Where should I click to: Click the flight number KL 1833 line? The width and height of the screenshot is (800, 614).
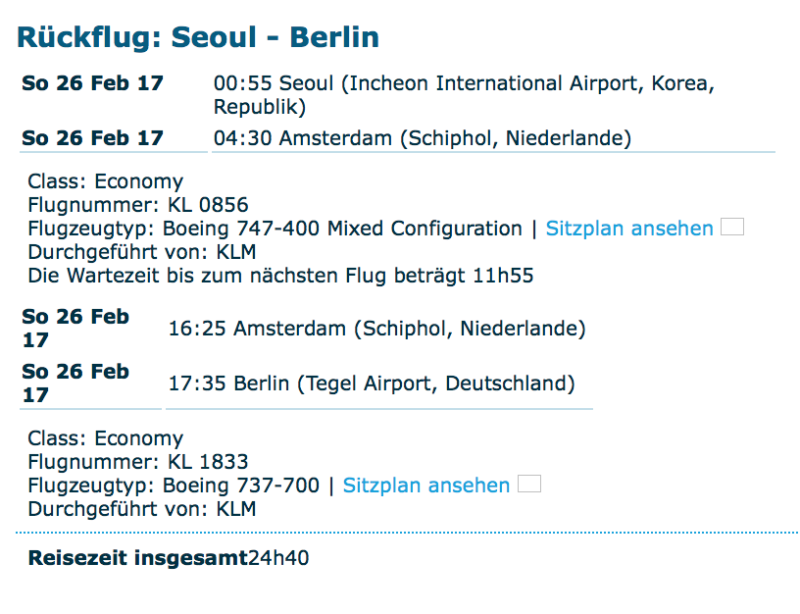pyautogui.click(x=124, y=462)
